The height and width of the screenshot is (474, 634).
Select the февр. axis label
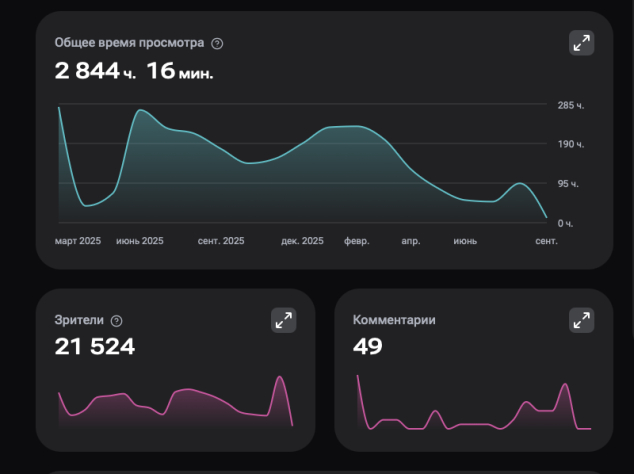[x=357, y=241]
